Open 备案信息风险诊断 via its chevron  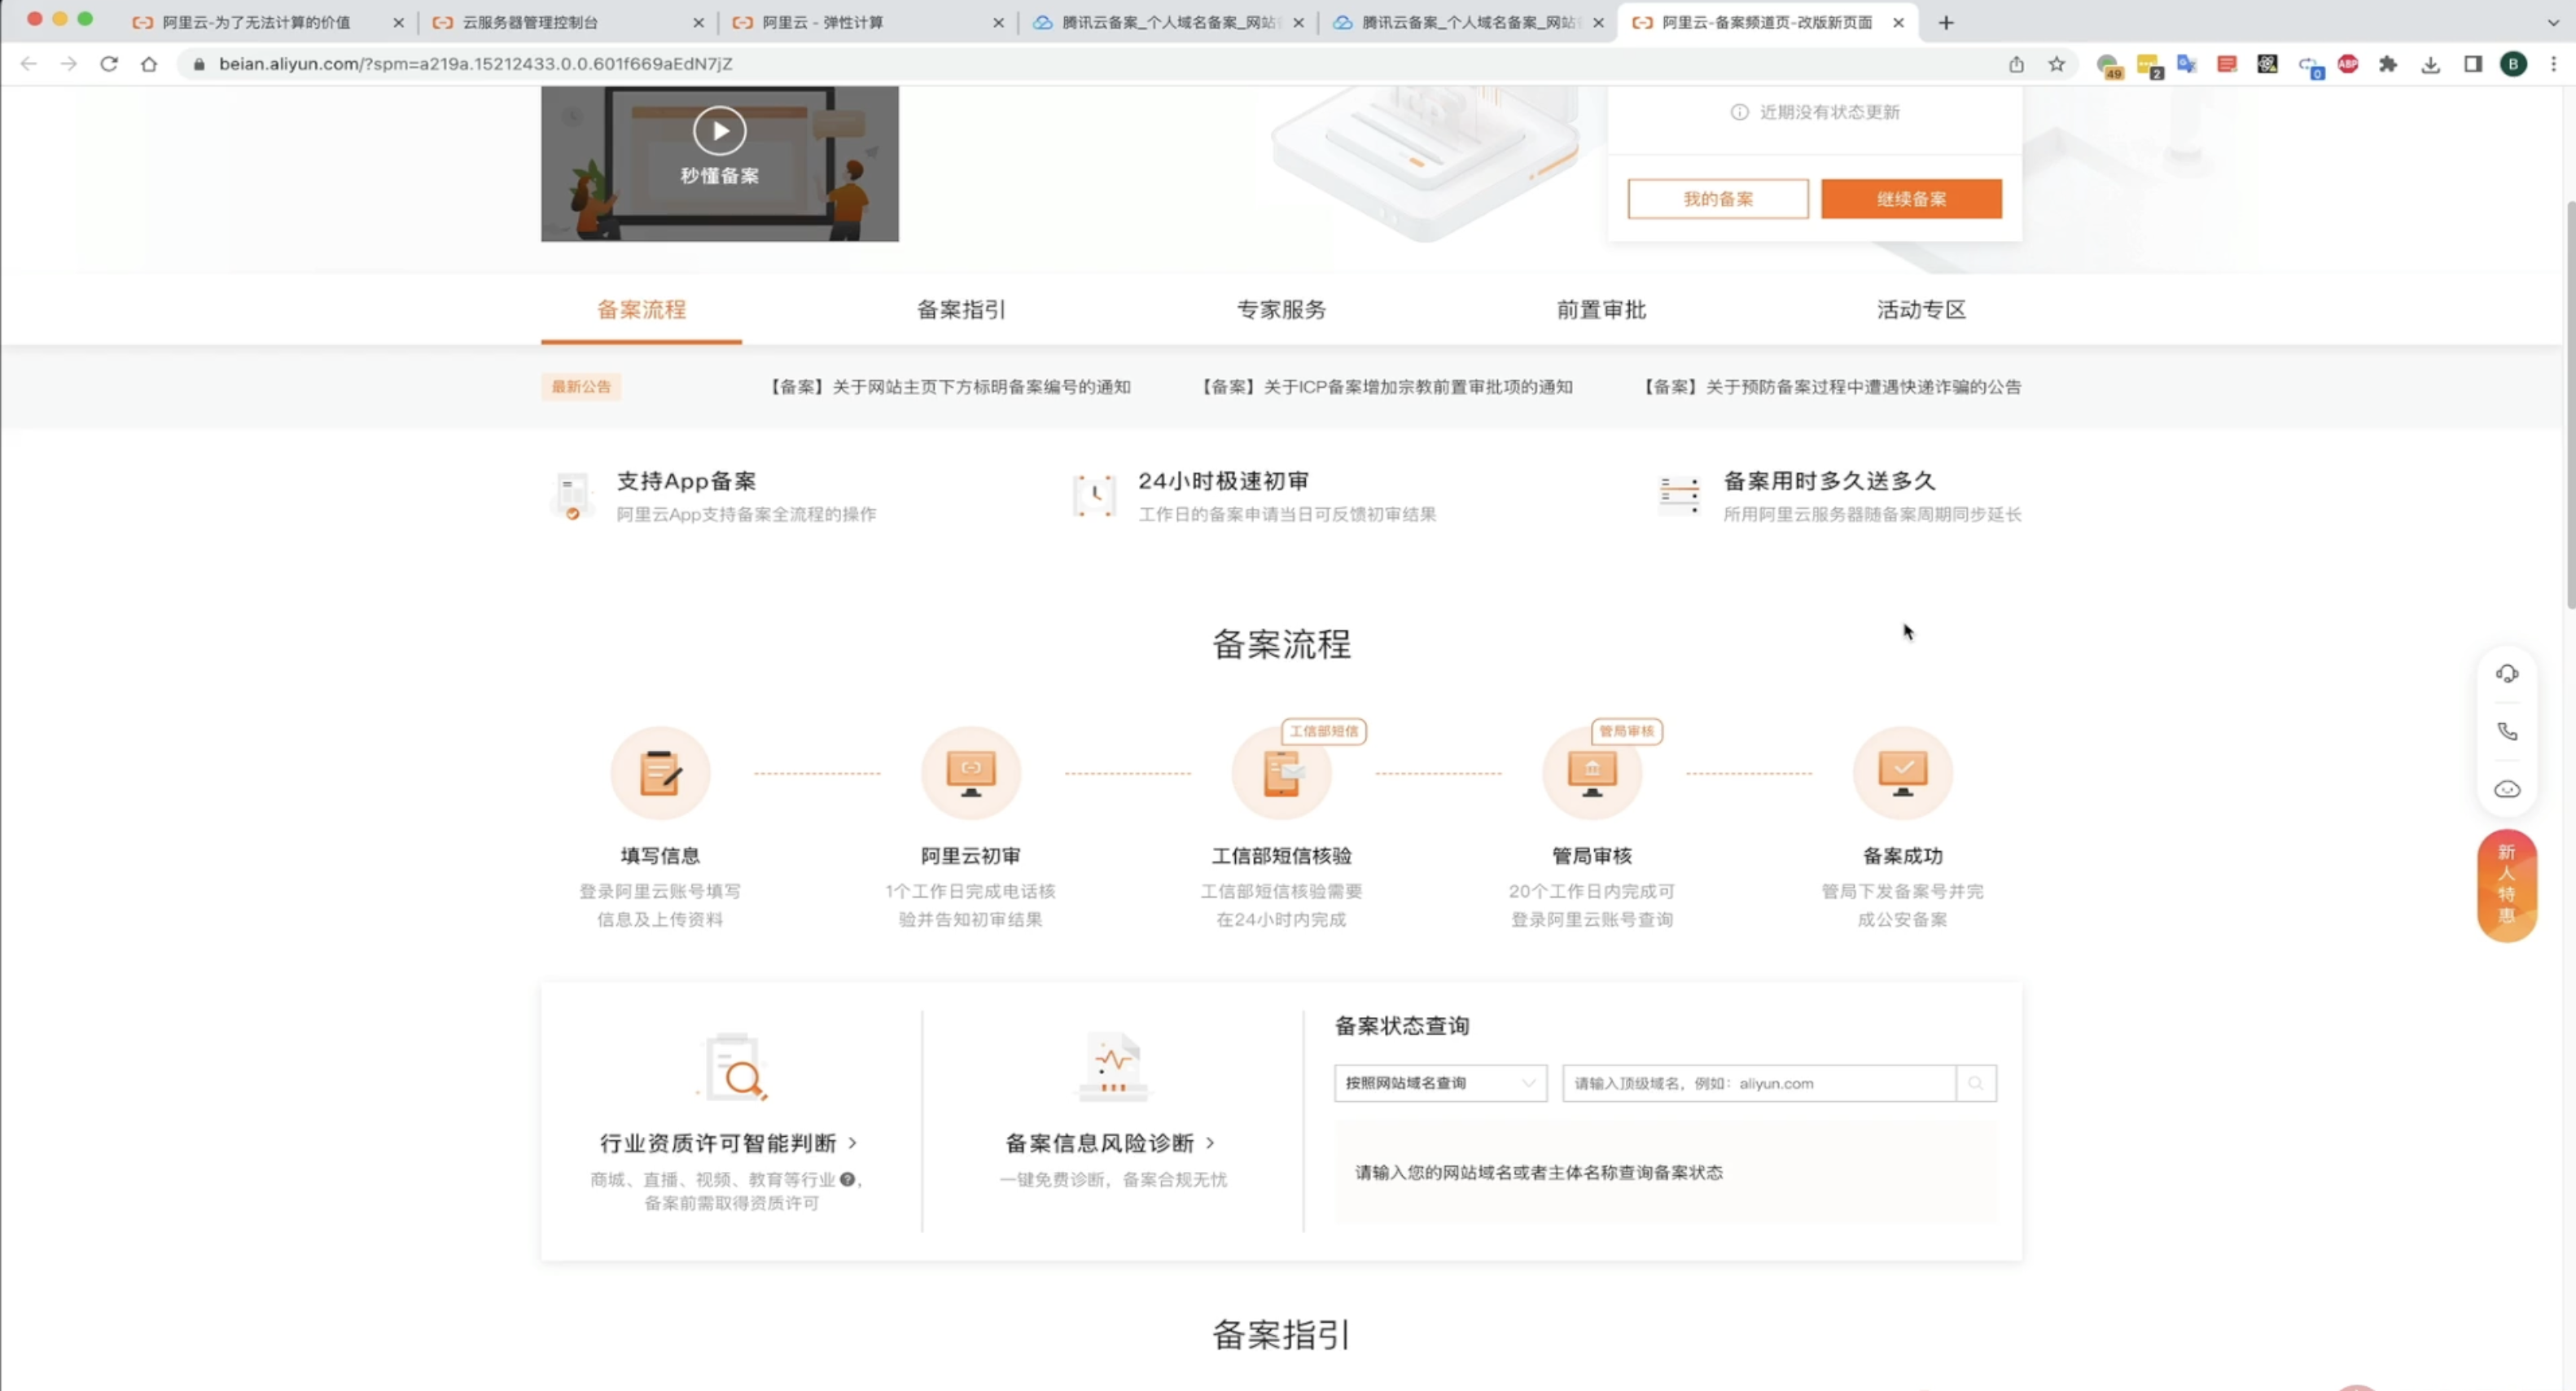[1210, 1143]
